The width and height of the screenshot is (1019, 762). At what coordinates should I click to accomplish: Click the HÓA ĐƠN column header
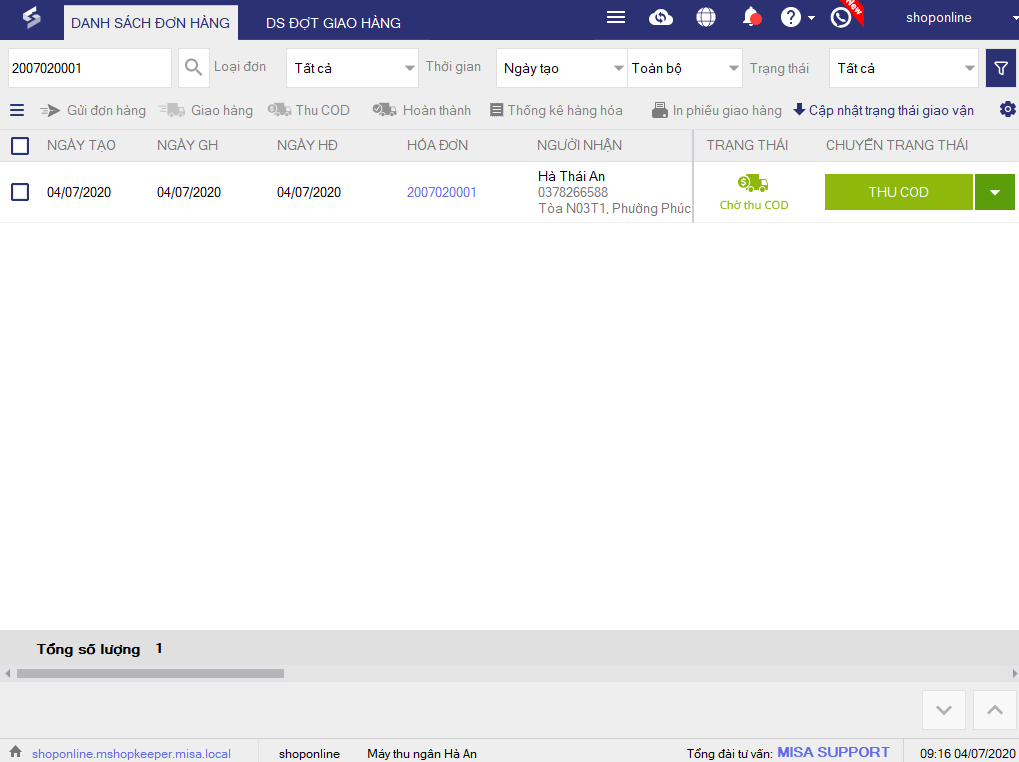(437, 146)
